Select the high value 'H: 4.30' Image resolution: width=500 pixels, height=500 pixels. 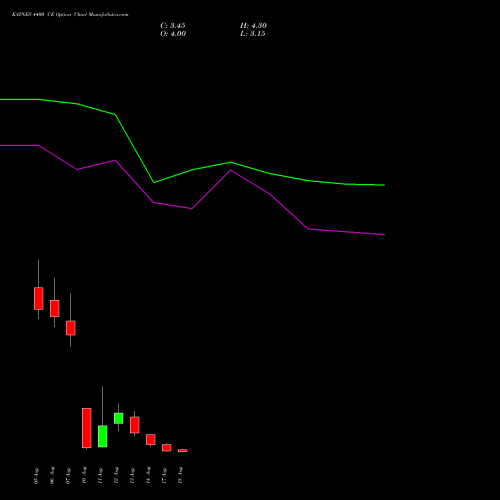pos(253,26)
